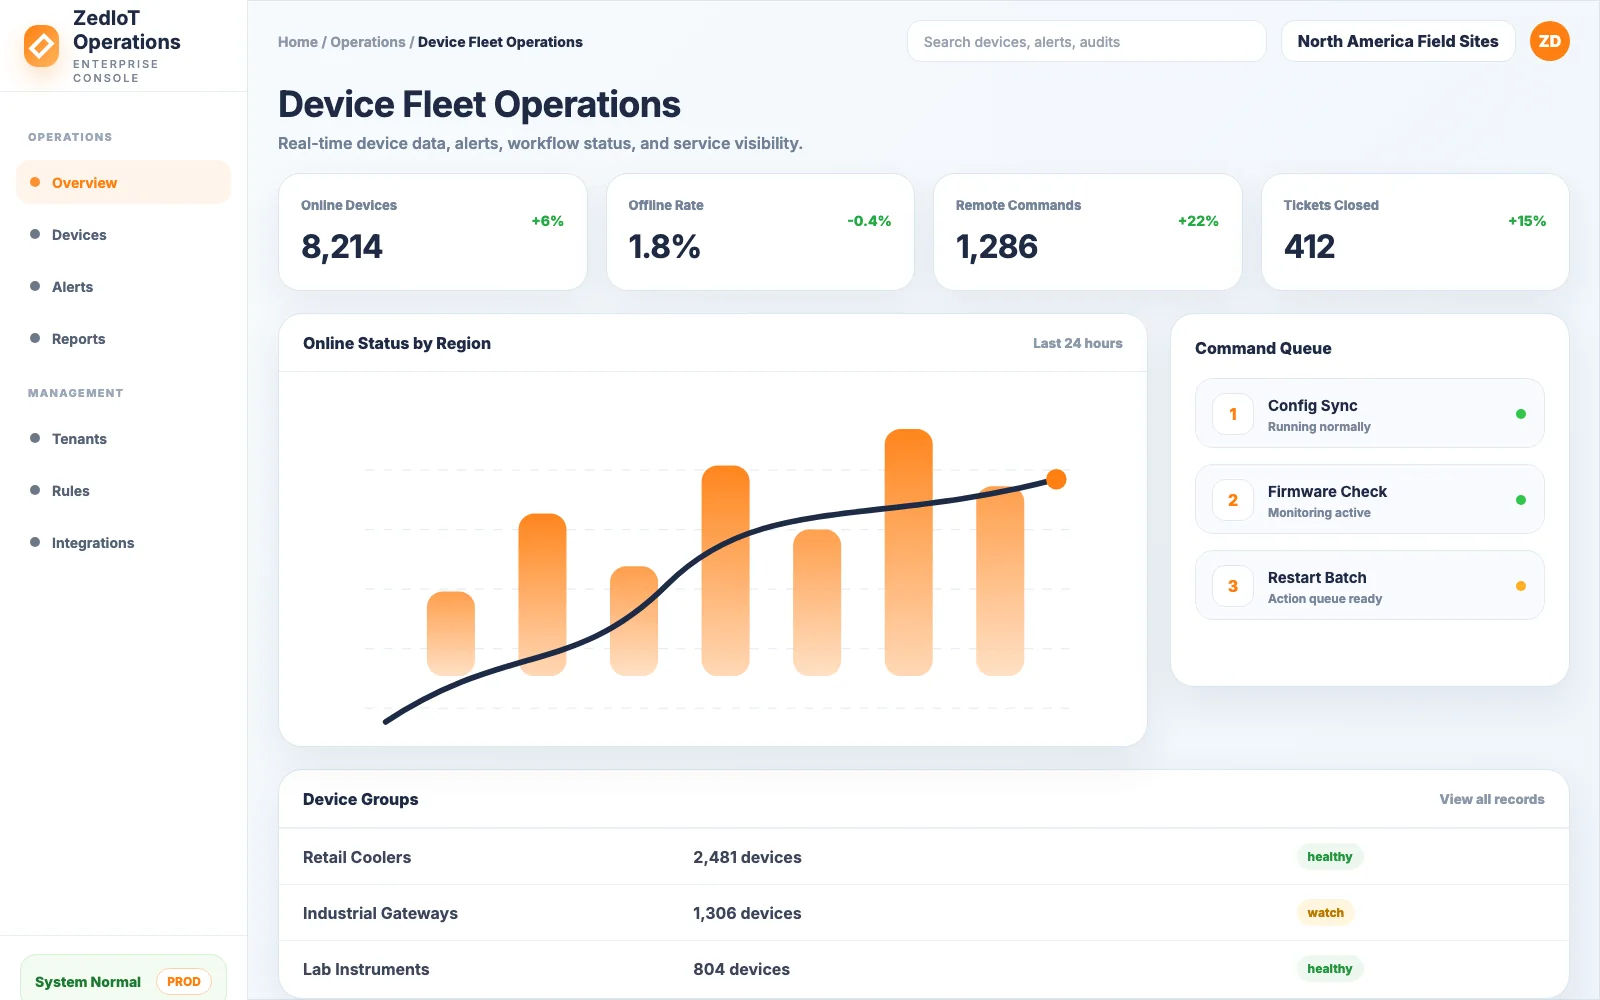Click the number 2 badge for Firmware Check

point(1233,500)
